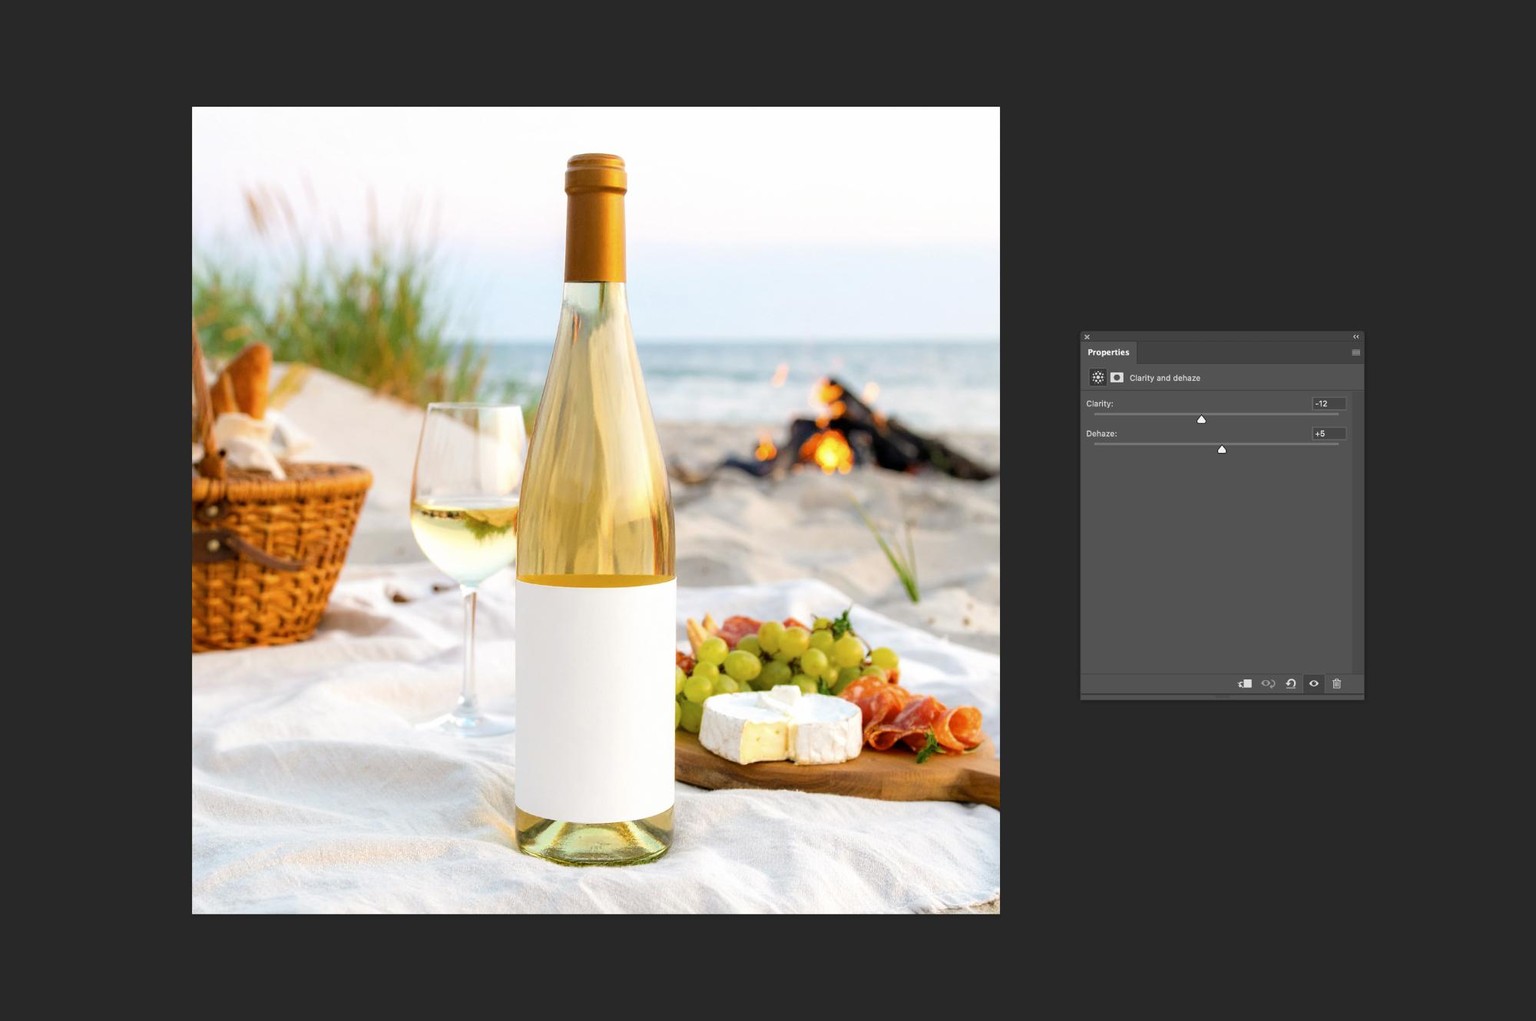Close the Properties panel

(x=1087, y=337)
